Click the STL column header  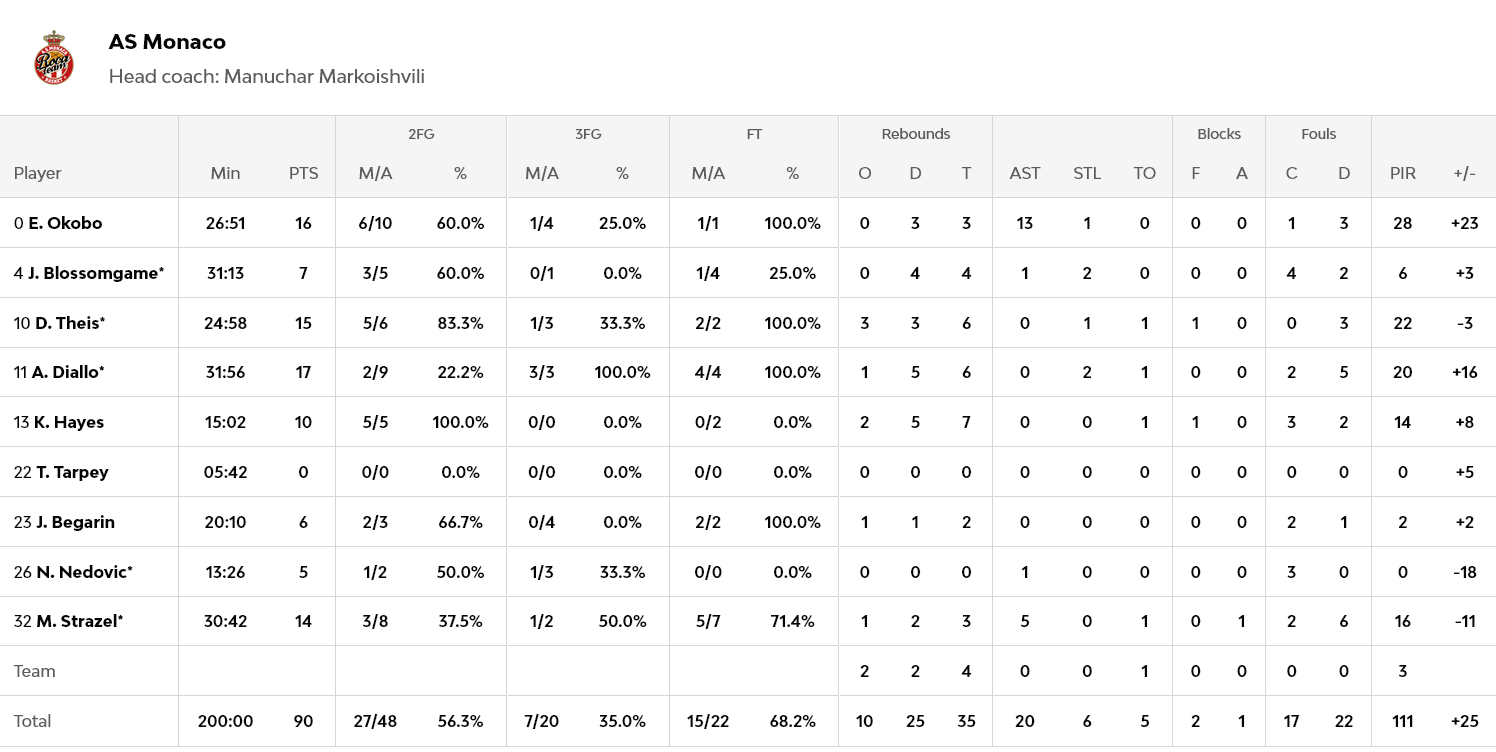[1086, 173]
